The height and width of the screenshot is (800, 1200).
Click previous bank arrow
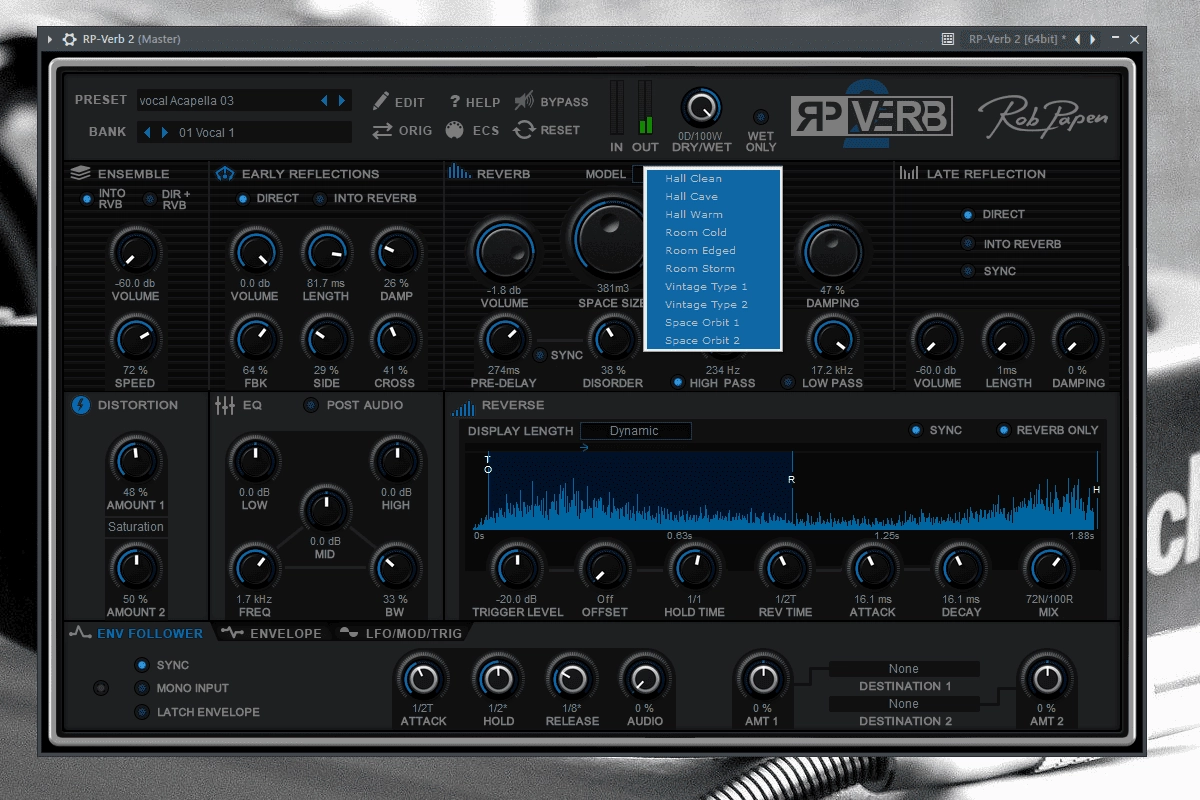pos(147,132)
